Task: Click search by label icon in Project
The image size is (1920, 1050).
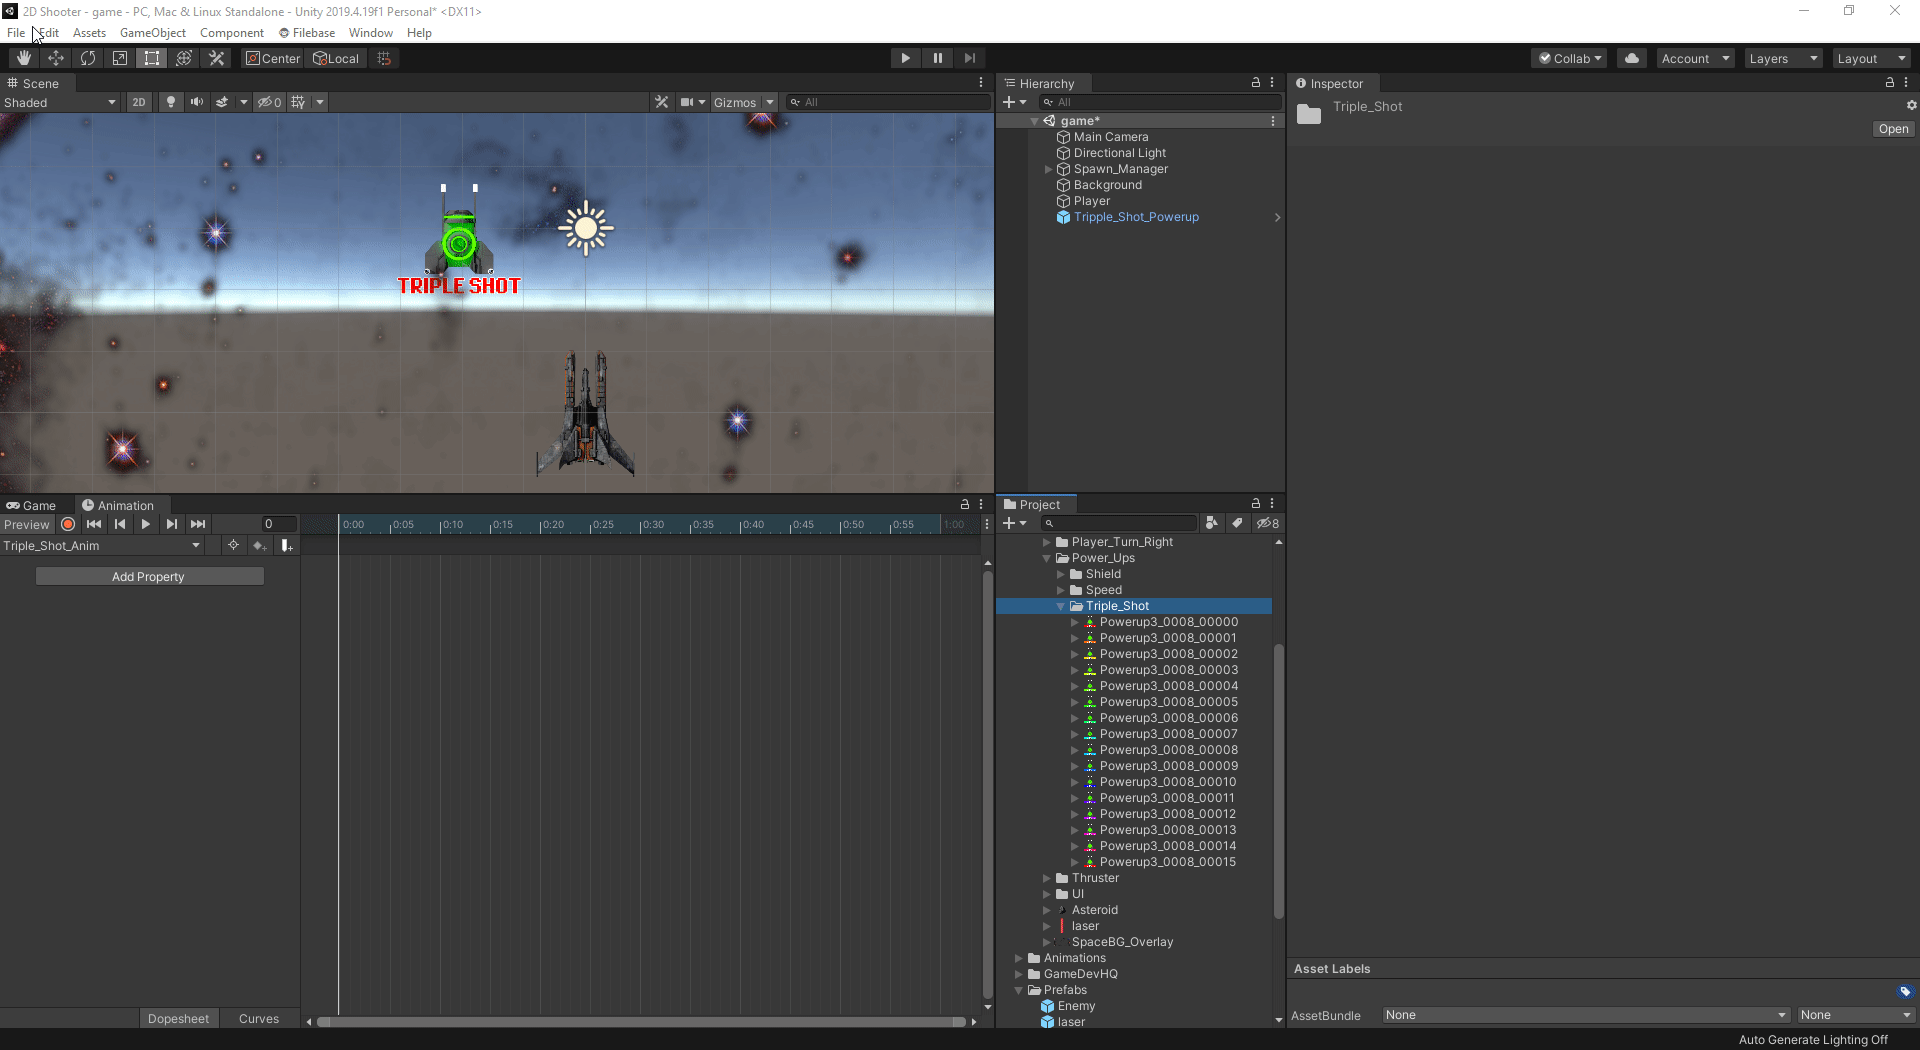Action: point(1237,523)
